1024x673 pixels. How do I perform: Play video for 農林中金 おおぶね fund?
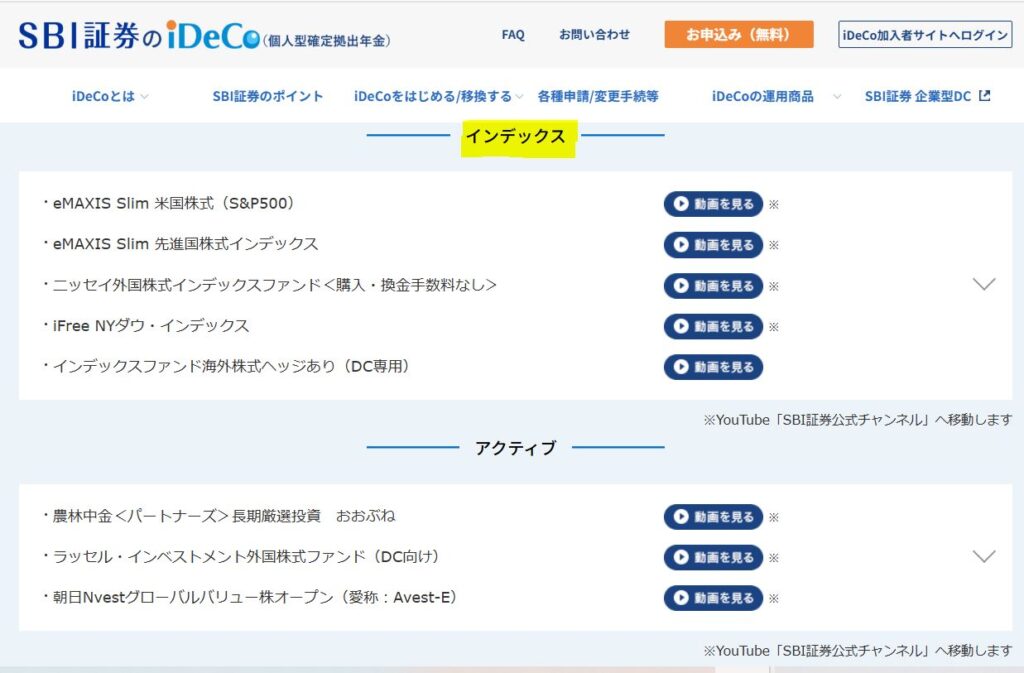tap(713, 517)
